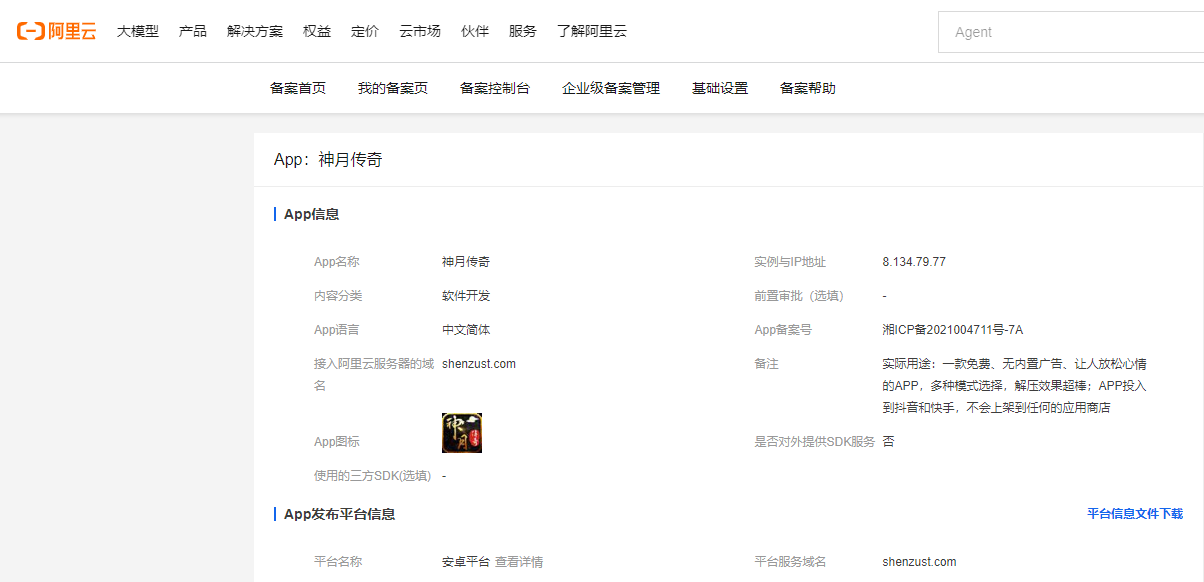Open the 伙伴 menu

475,31
